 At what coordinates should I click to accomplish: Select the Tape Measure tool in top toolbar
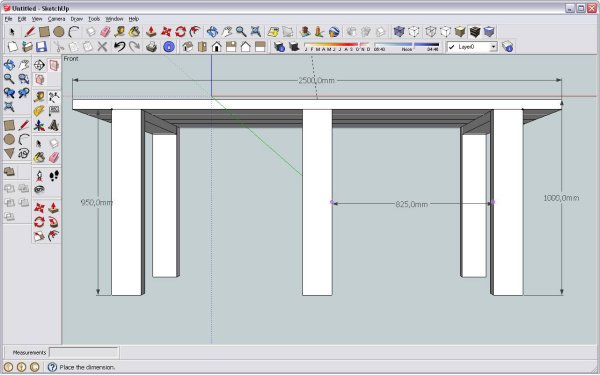click(120, 32)
